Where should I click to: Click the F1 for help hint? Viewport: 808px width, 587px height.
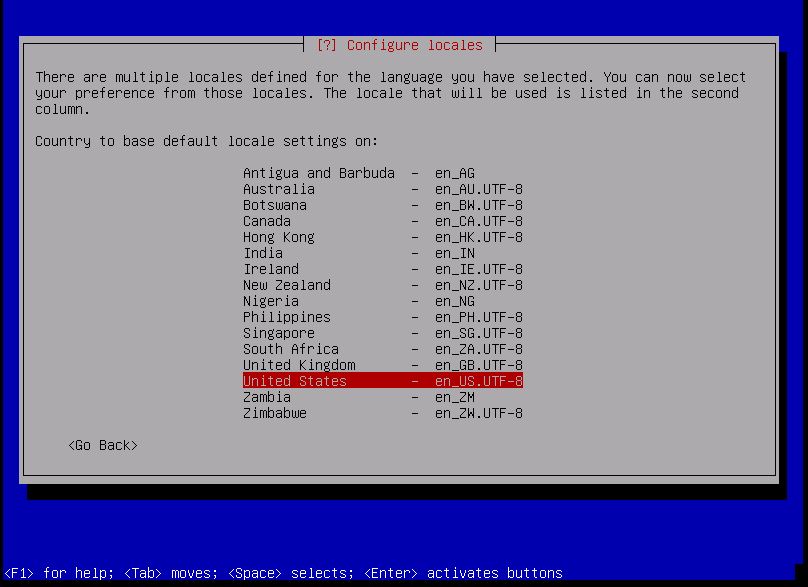(x=56, y=573)
